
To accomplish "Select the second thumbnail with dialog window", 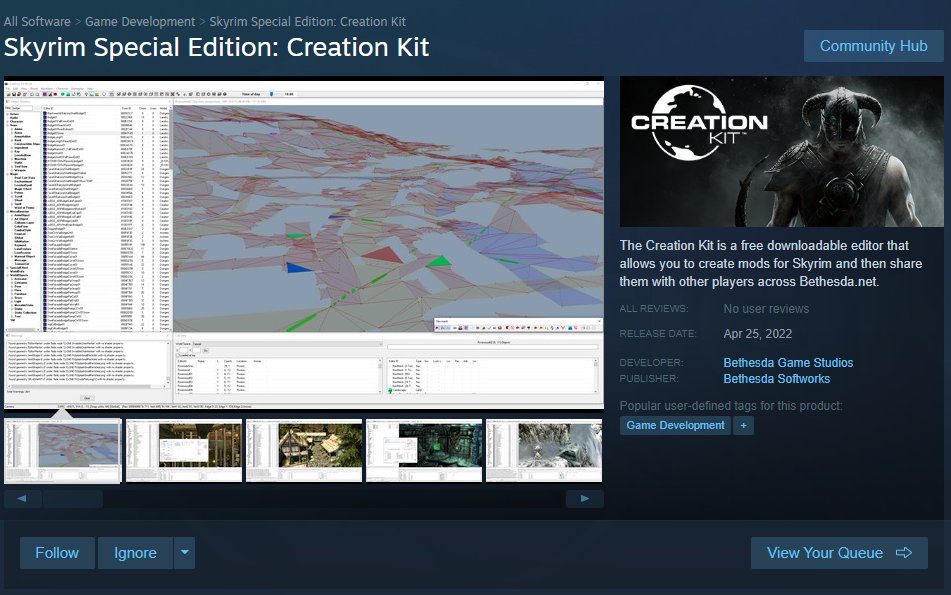I will (184, 451).
